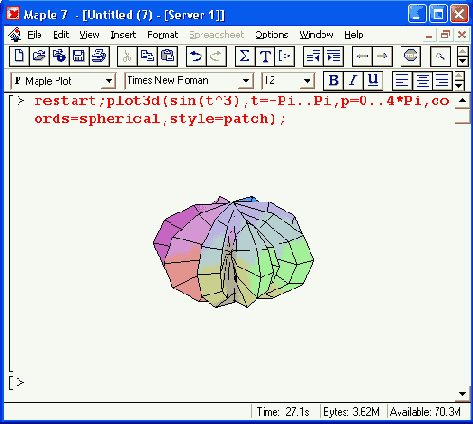Click the Paste clipboard icon

[x=168, y=56]
